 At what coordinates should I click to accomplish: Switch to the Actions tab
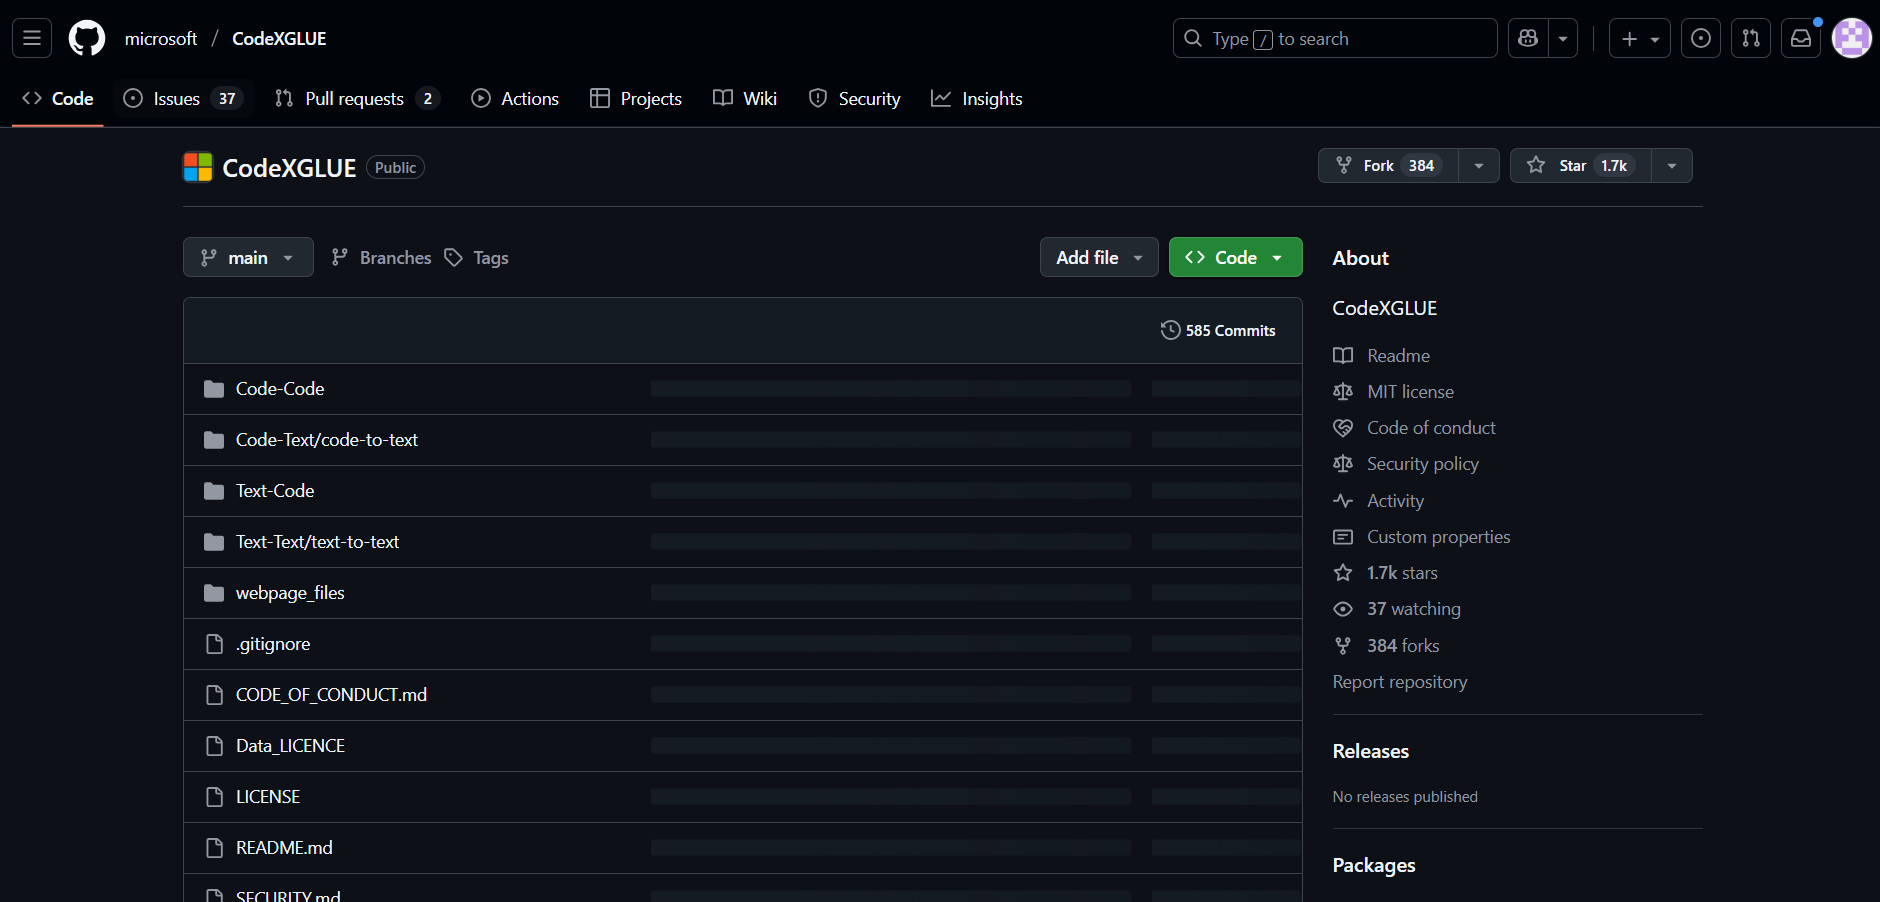[515, 99]
